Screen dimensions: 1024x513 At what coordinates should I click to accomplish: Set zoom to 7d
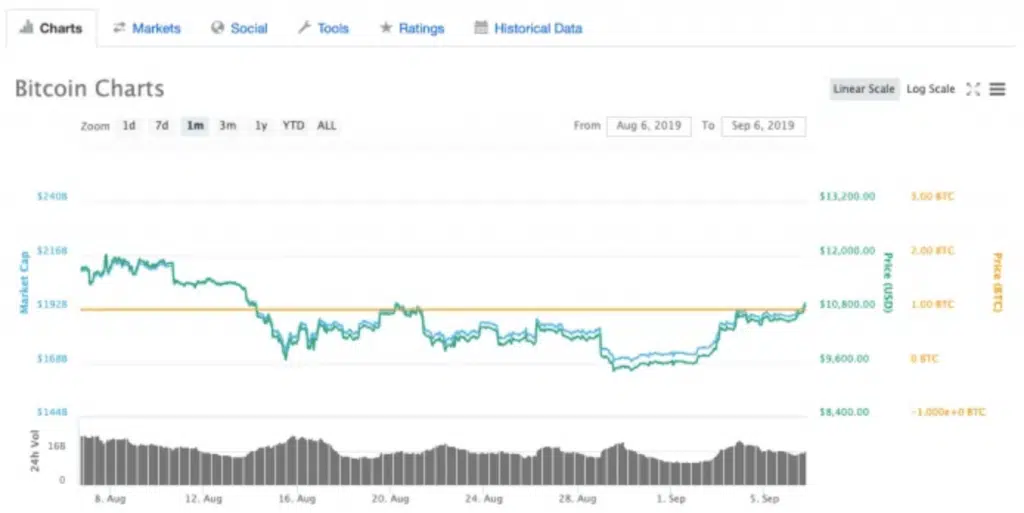pos(161,125)
